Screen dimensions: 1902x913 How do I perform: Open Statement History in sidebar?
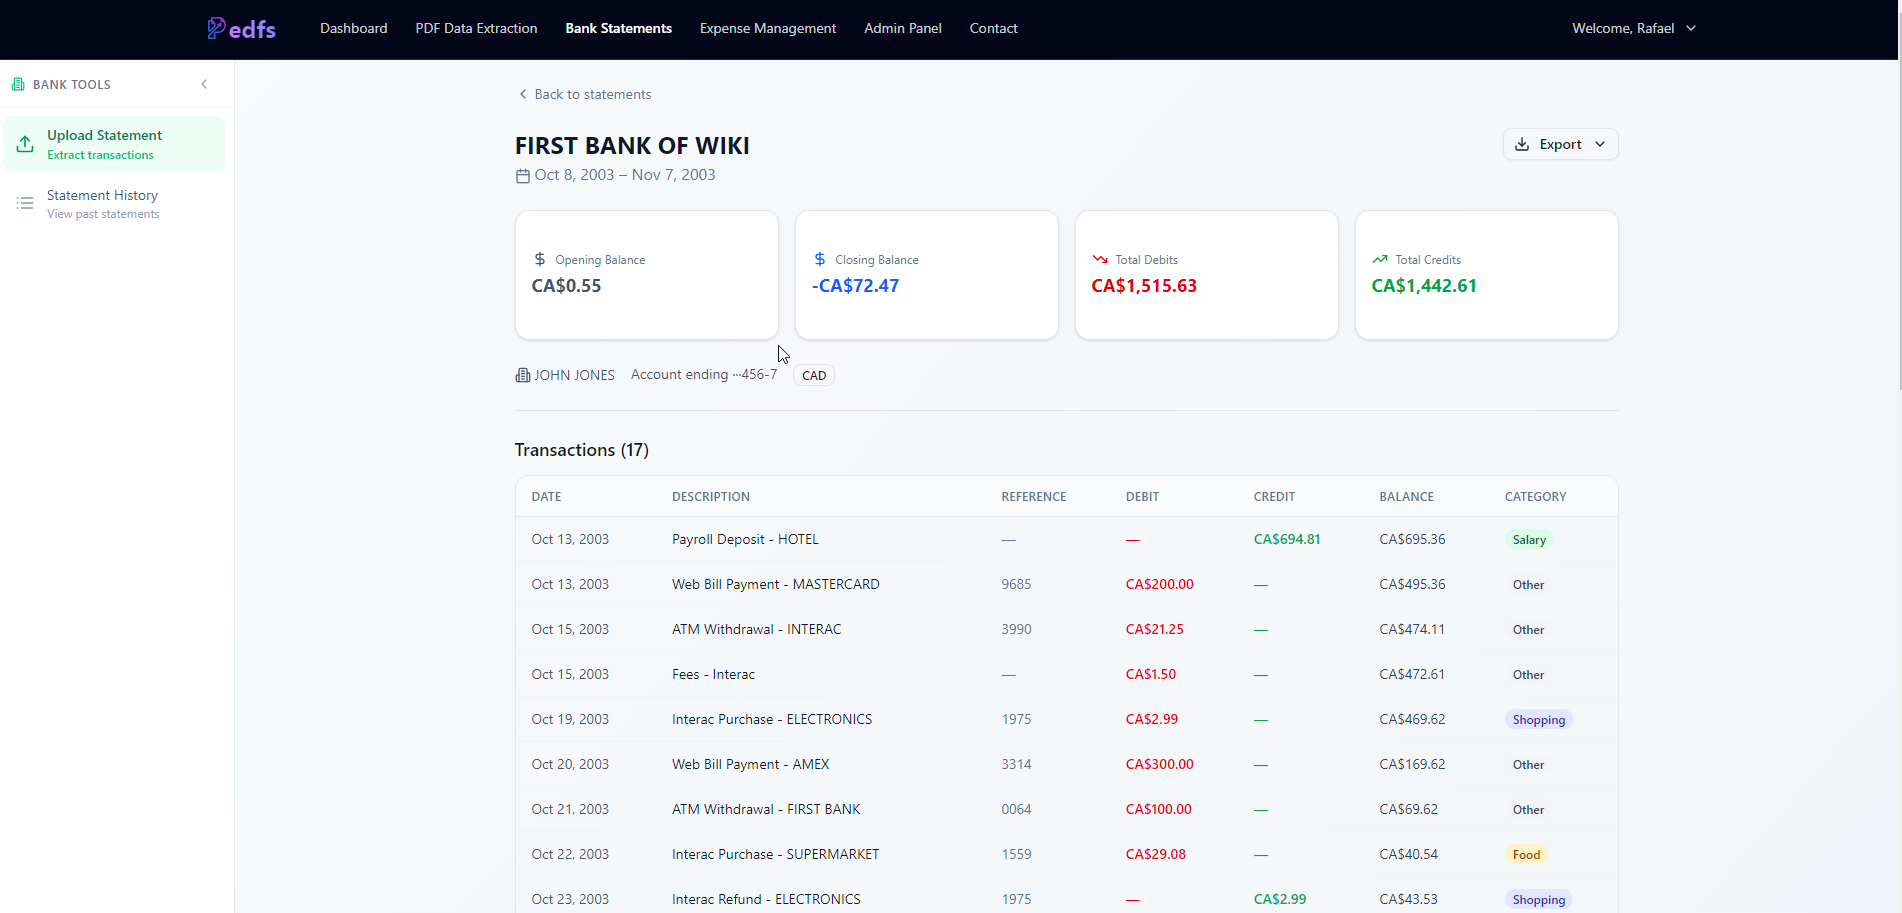[x=114, y=204]
